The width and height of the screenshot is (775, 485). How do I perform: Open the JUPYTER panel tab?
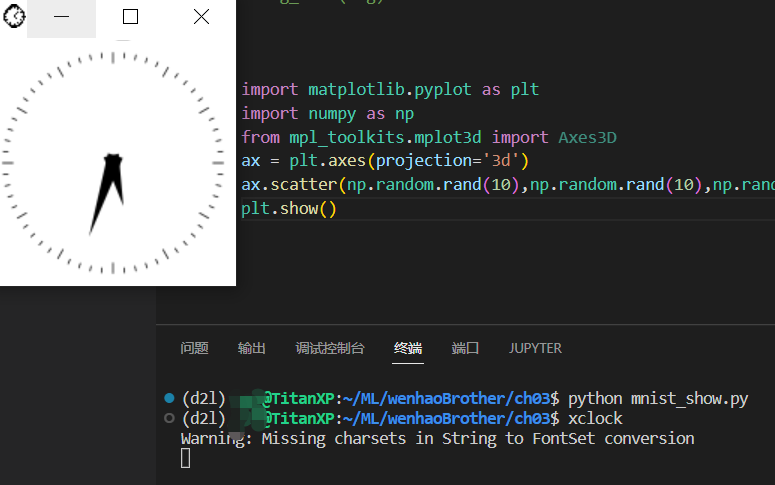pos(535,348)
